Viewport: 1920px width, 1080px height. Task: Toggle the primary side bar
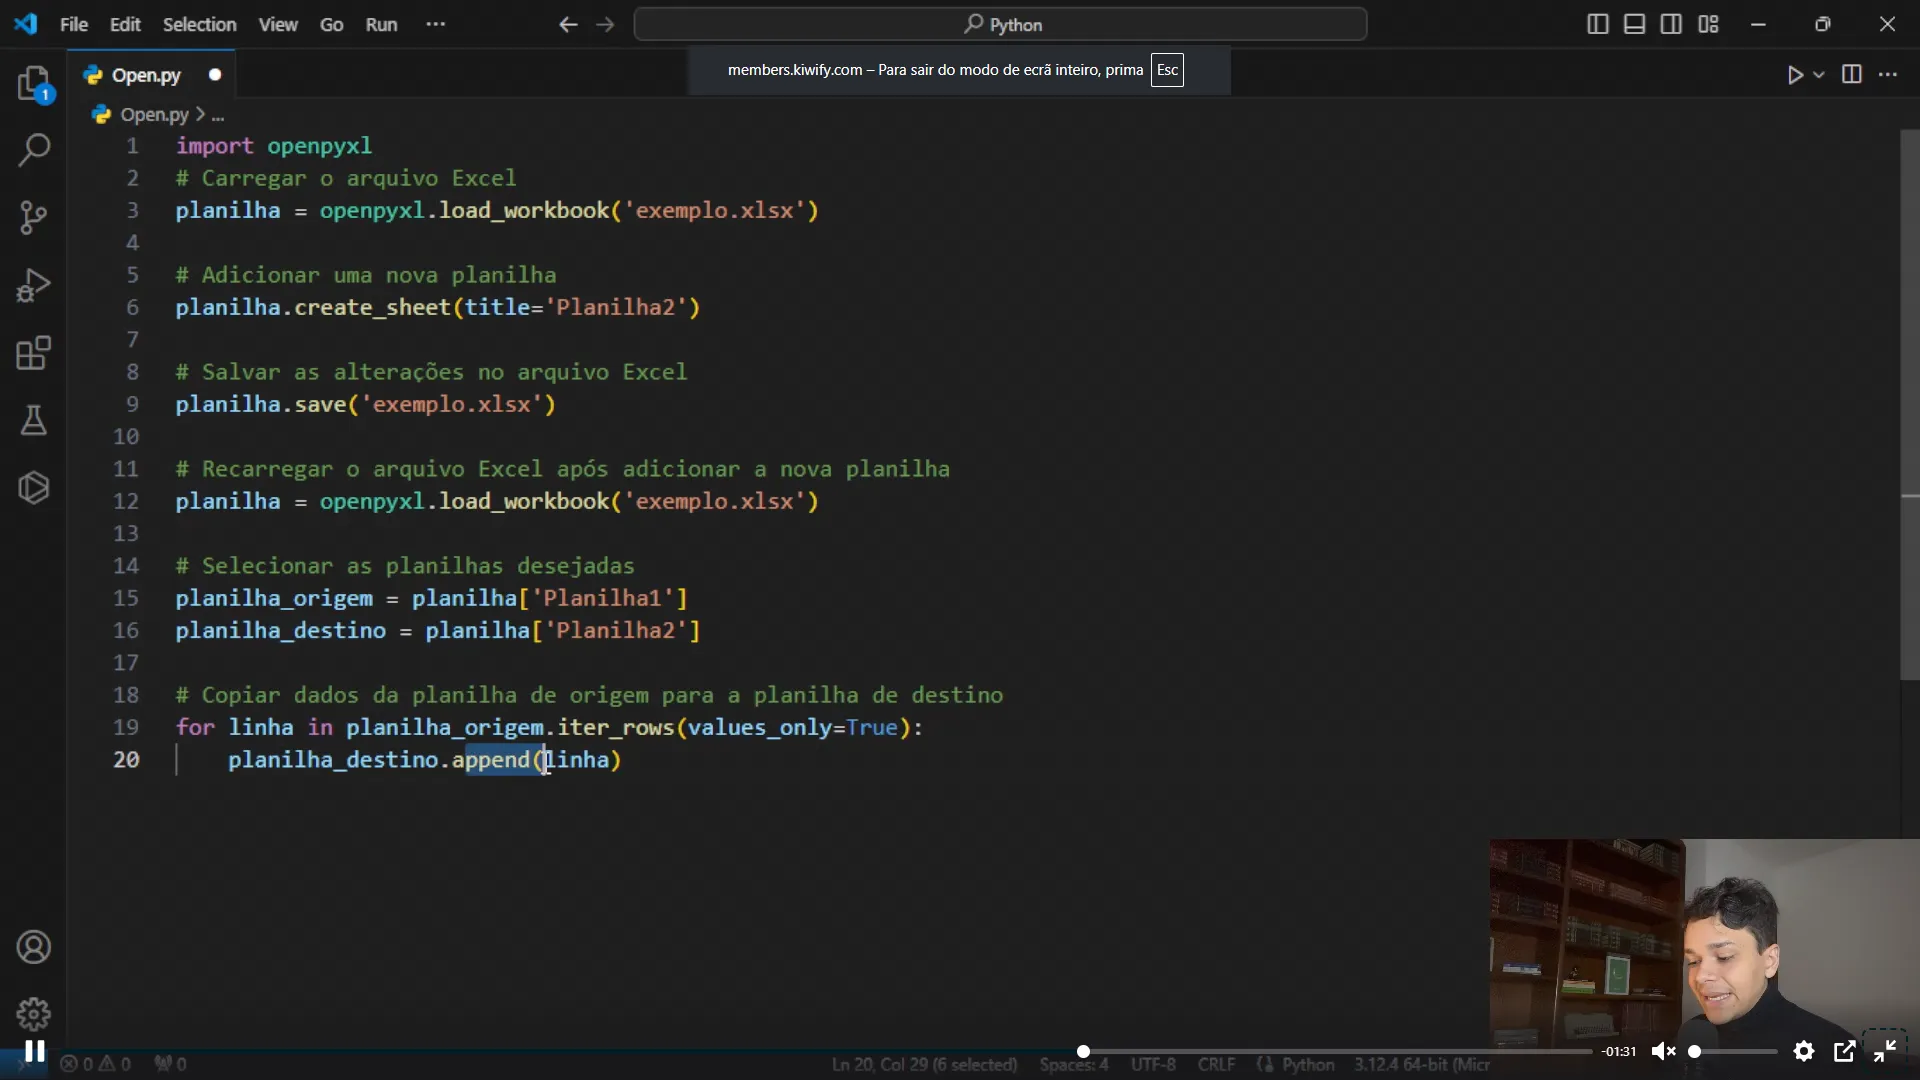(x=1598, y=24)
